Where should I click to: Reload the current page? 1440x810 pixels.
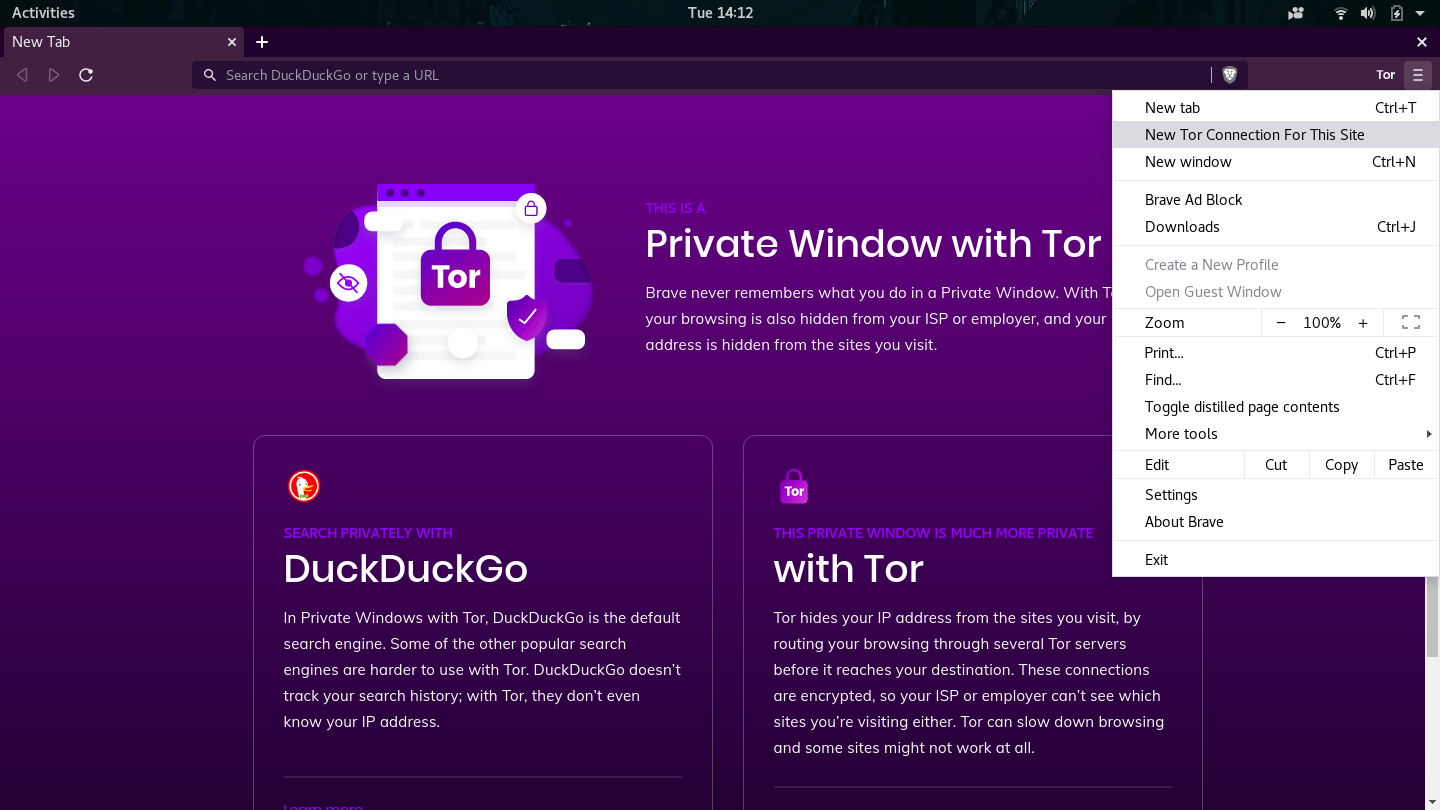pos(86,74)
